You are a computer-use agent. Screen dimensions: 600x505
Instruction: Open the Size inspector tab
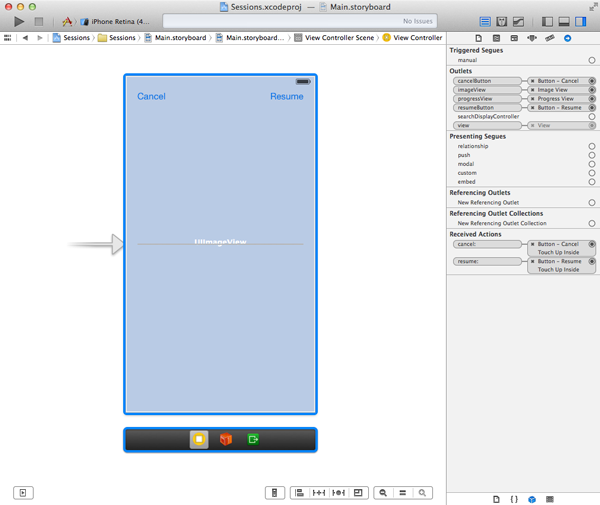click(x=550, y=38)
